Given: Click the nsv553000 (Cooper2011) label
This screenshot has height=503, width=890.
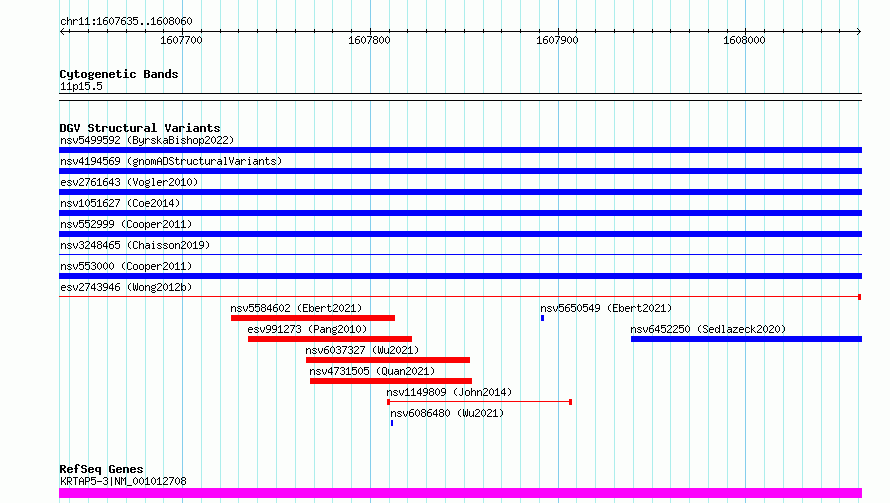Looking at the screenshot, I should (126, 266).
